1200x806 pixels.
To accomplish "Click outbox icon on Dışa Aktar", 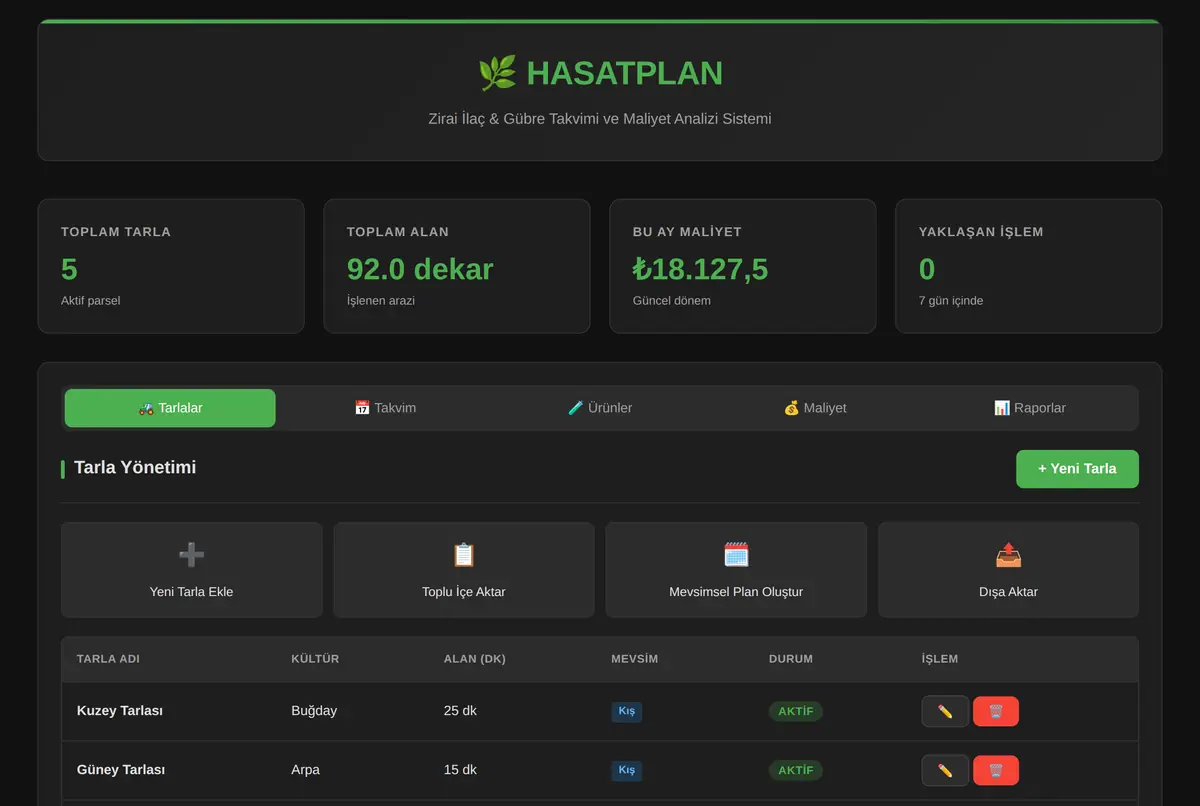I will click(1008, 554).
